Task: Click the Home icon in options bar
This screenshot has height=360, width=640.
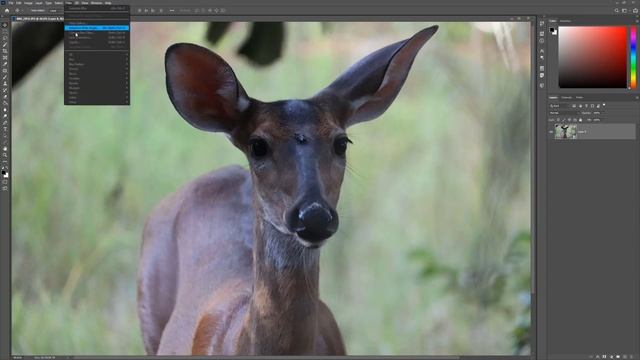Action: (x=7, y=11)
